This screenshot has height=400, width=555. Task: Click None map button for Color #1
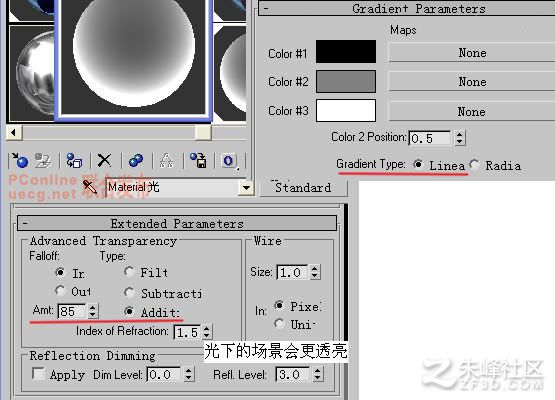pyautogui.click(x=472, y=53)
